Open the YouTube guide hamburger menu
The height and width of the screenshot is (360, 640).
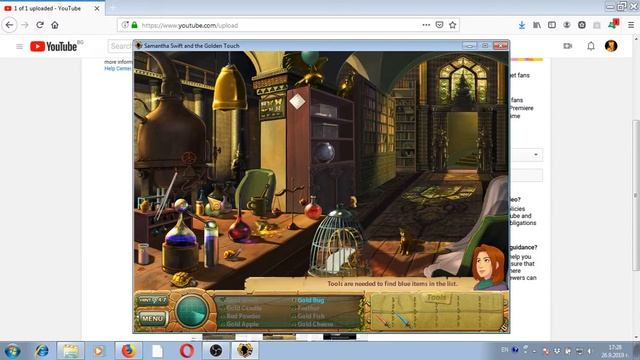point(19,47)
